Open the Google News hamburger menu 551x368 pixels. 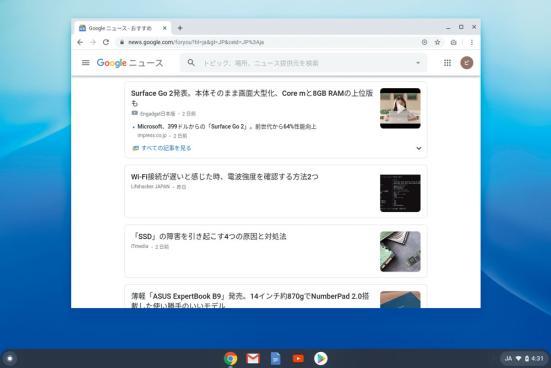[x=85, y=63]
